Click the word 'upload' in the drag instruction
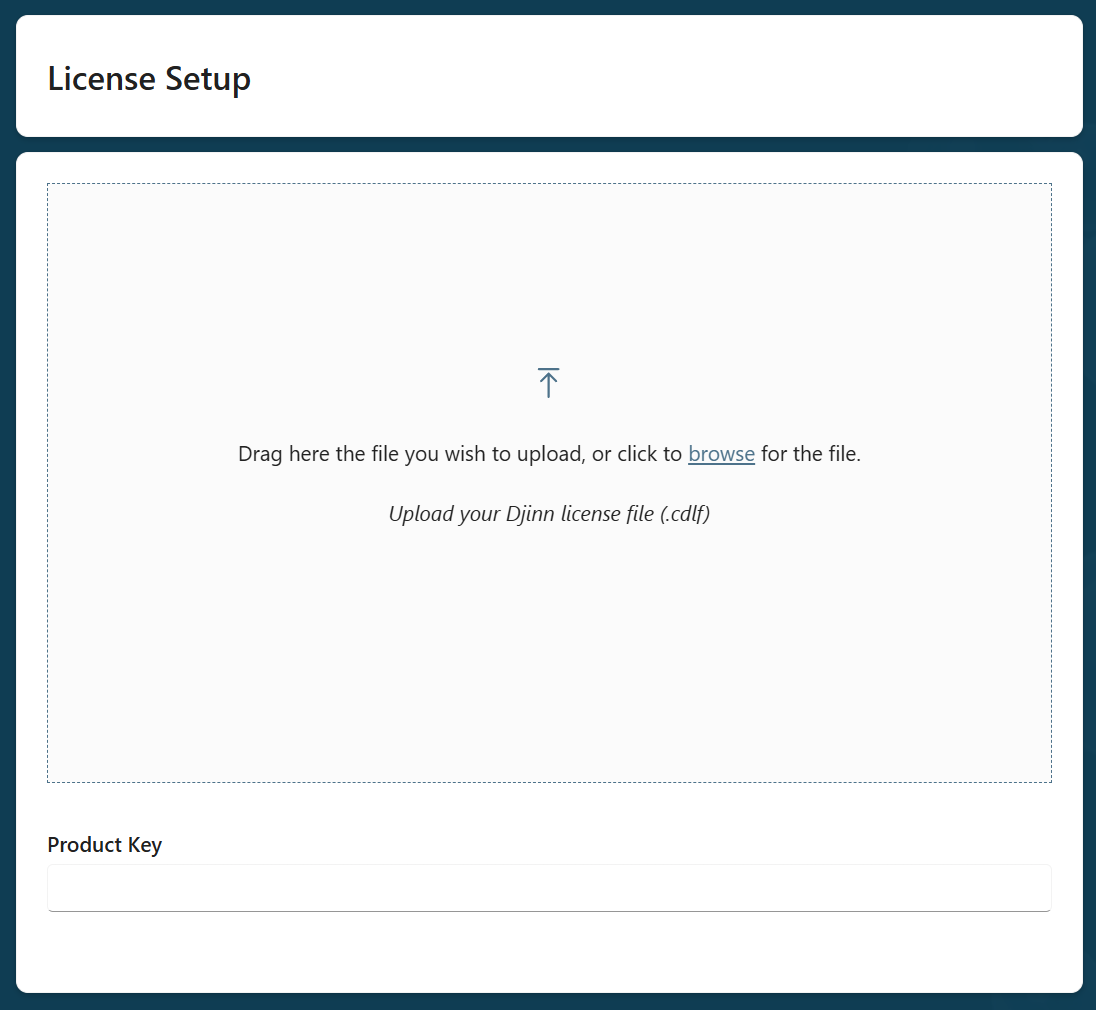The image size is (1096, 1010). 550,454
